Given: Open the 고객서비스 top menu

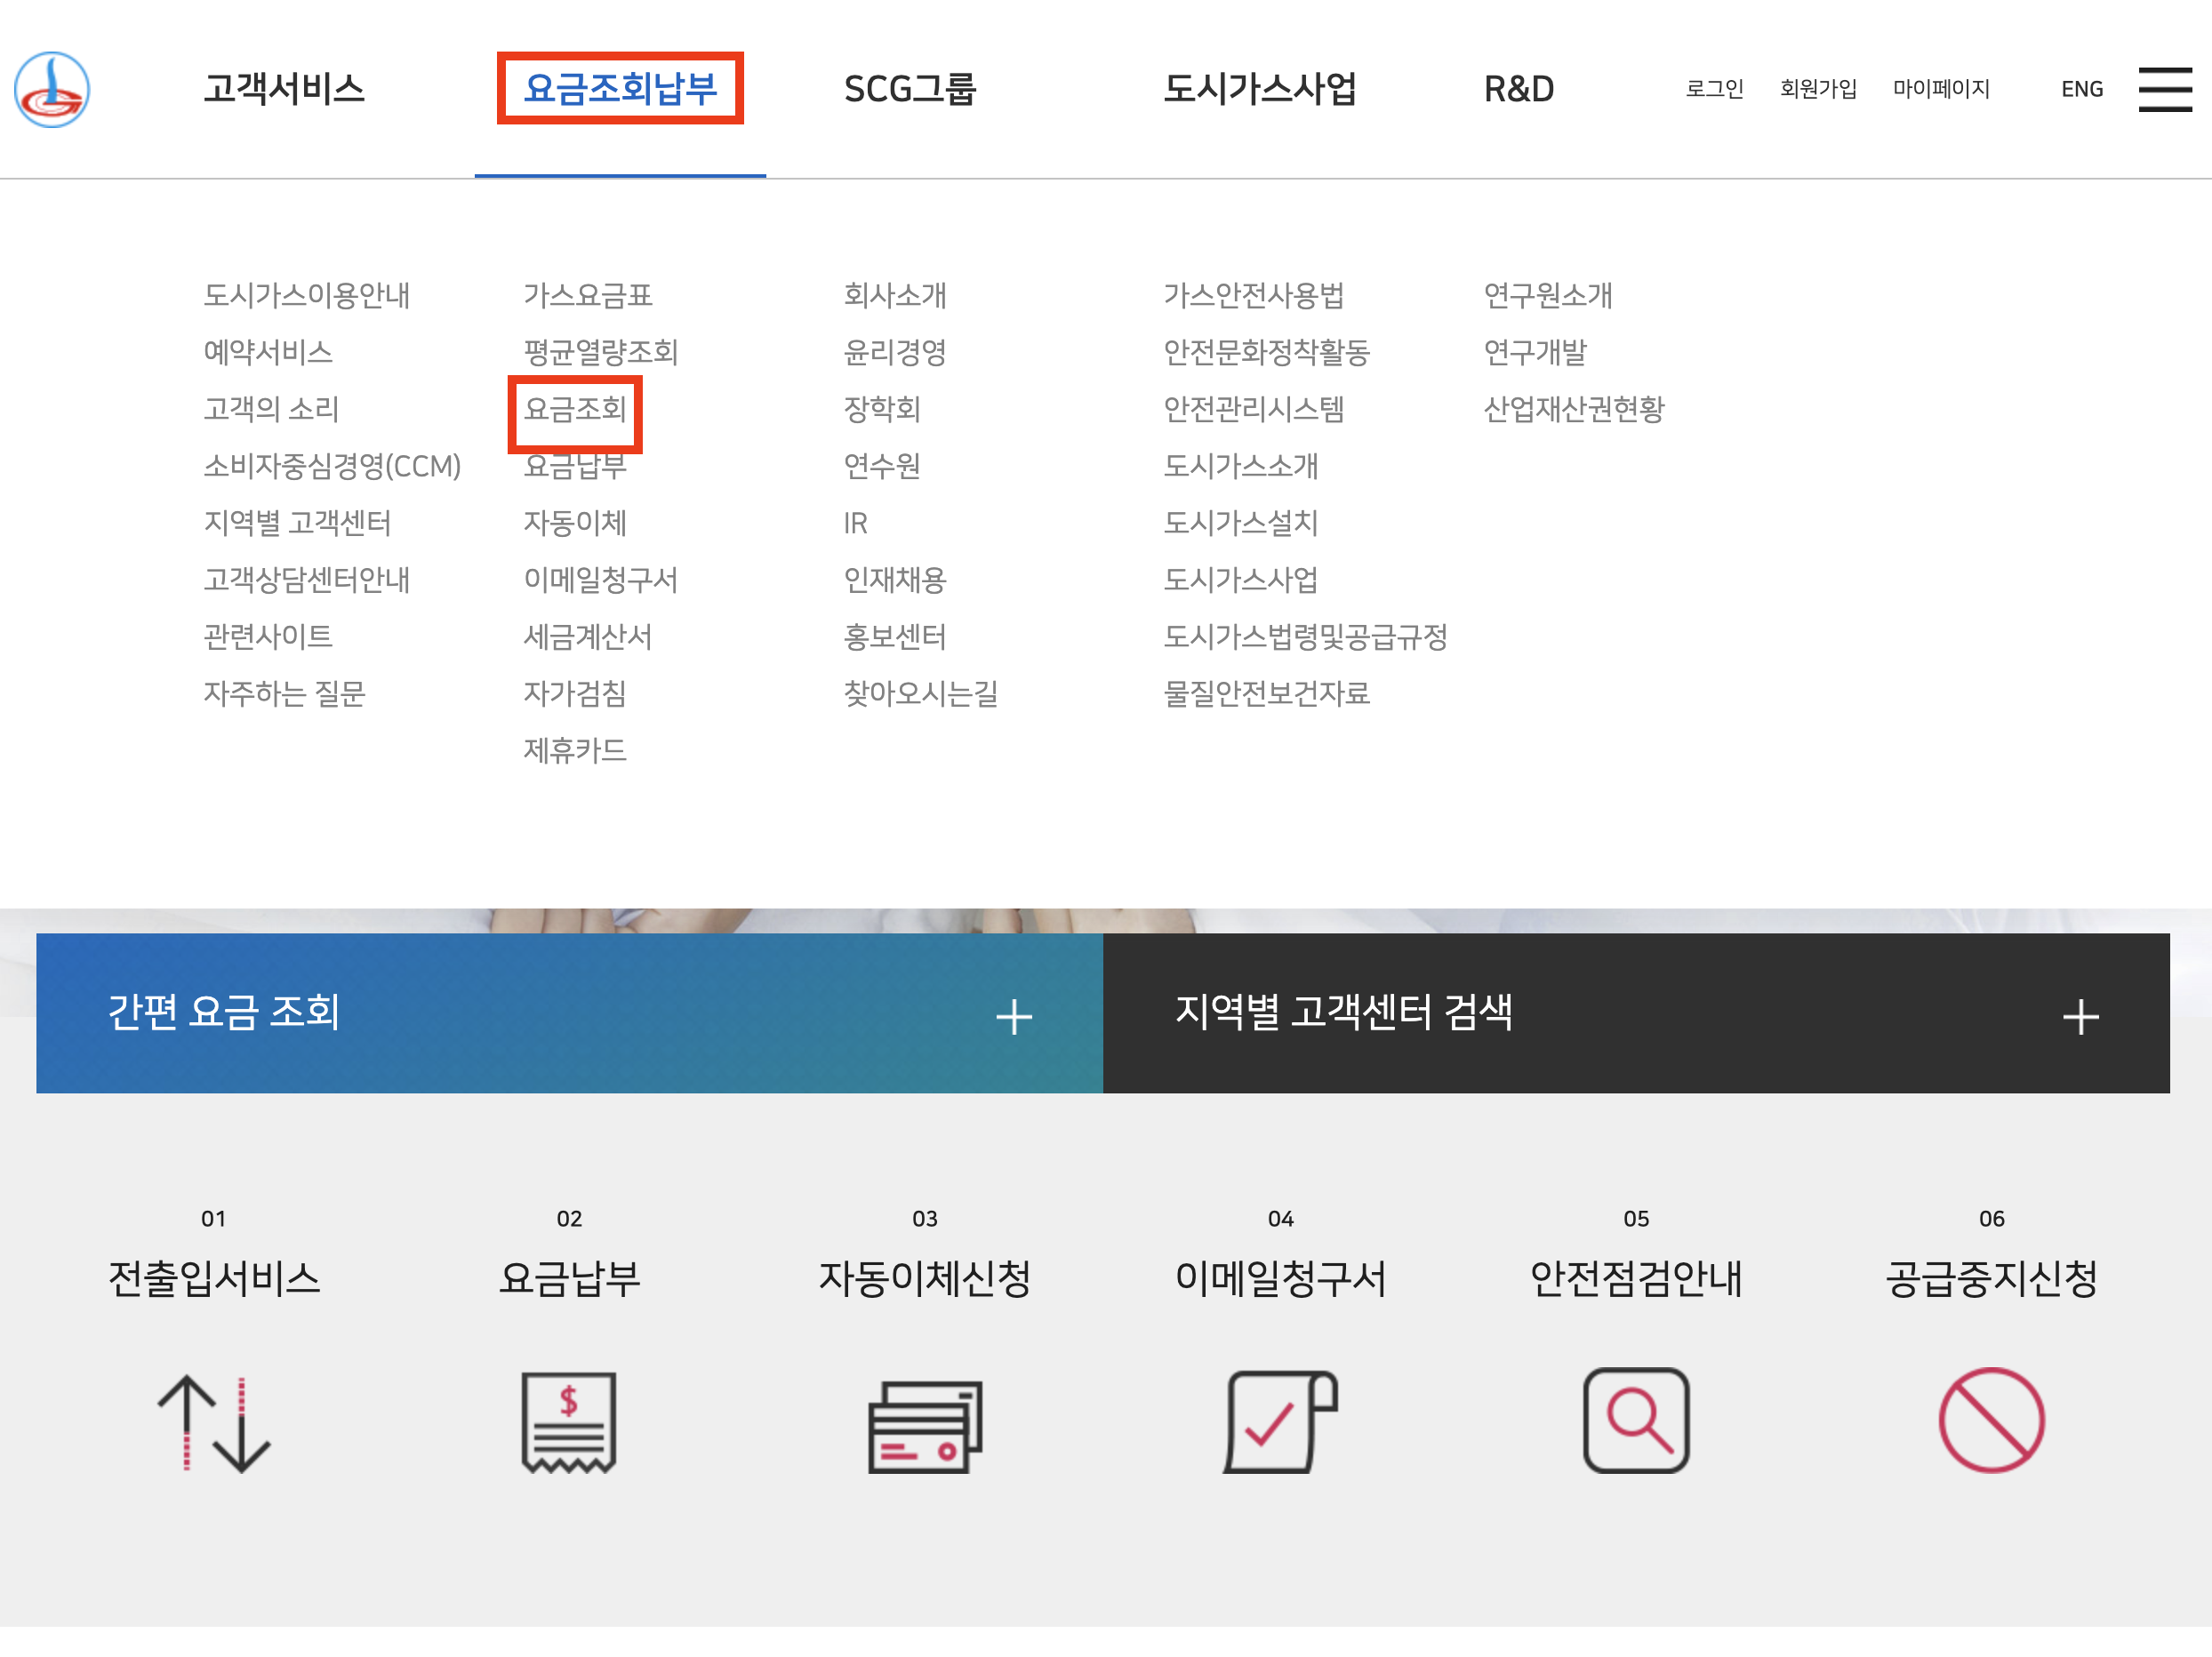Looking at the screenshot, I should [x=284, y=89].
